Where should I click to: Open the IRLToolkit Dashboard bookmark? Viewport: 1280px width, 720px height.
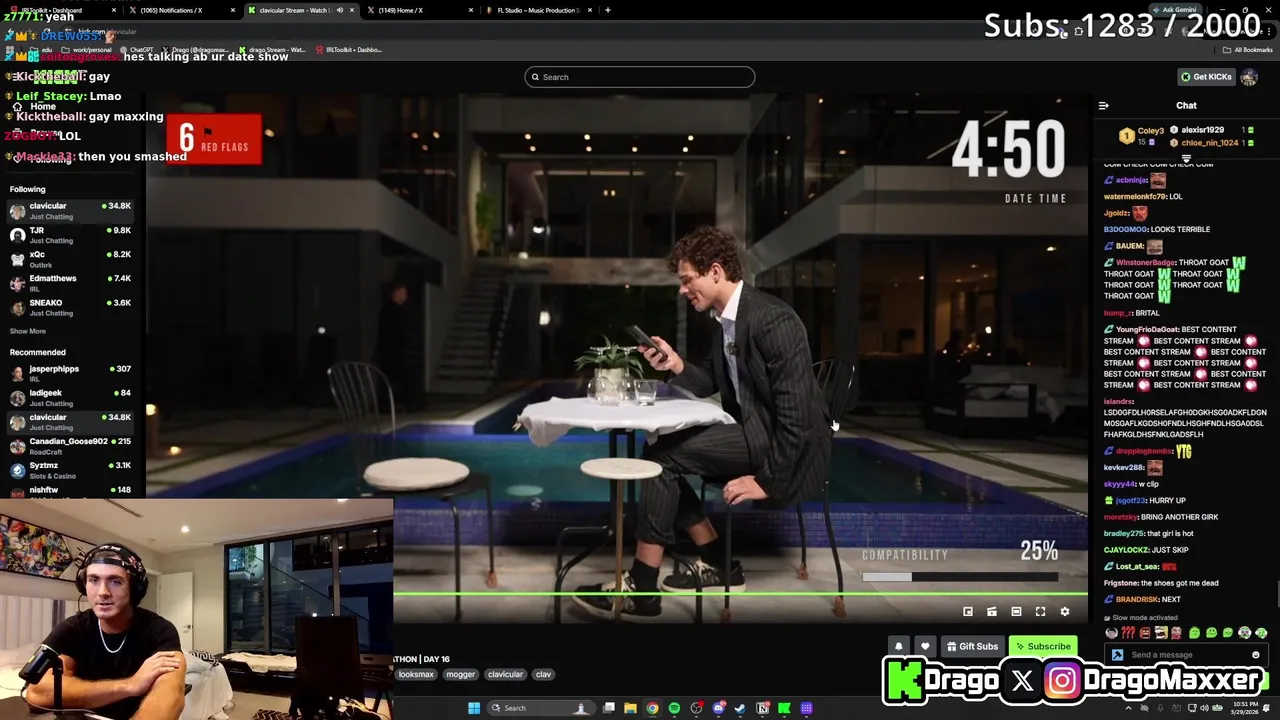point(350,49)
